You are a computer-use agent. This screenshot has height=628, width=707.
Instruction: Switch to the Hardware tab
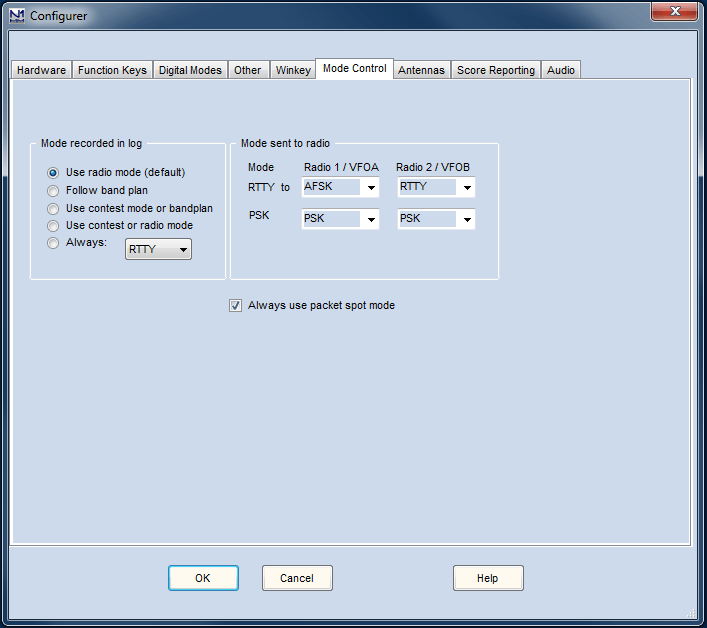(x=41, y=70)
